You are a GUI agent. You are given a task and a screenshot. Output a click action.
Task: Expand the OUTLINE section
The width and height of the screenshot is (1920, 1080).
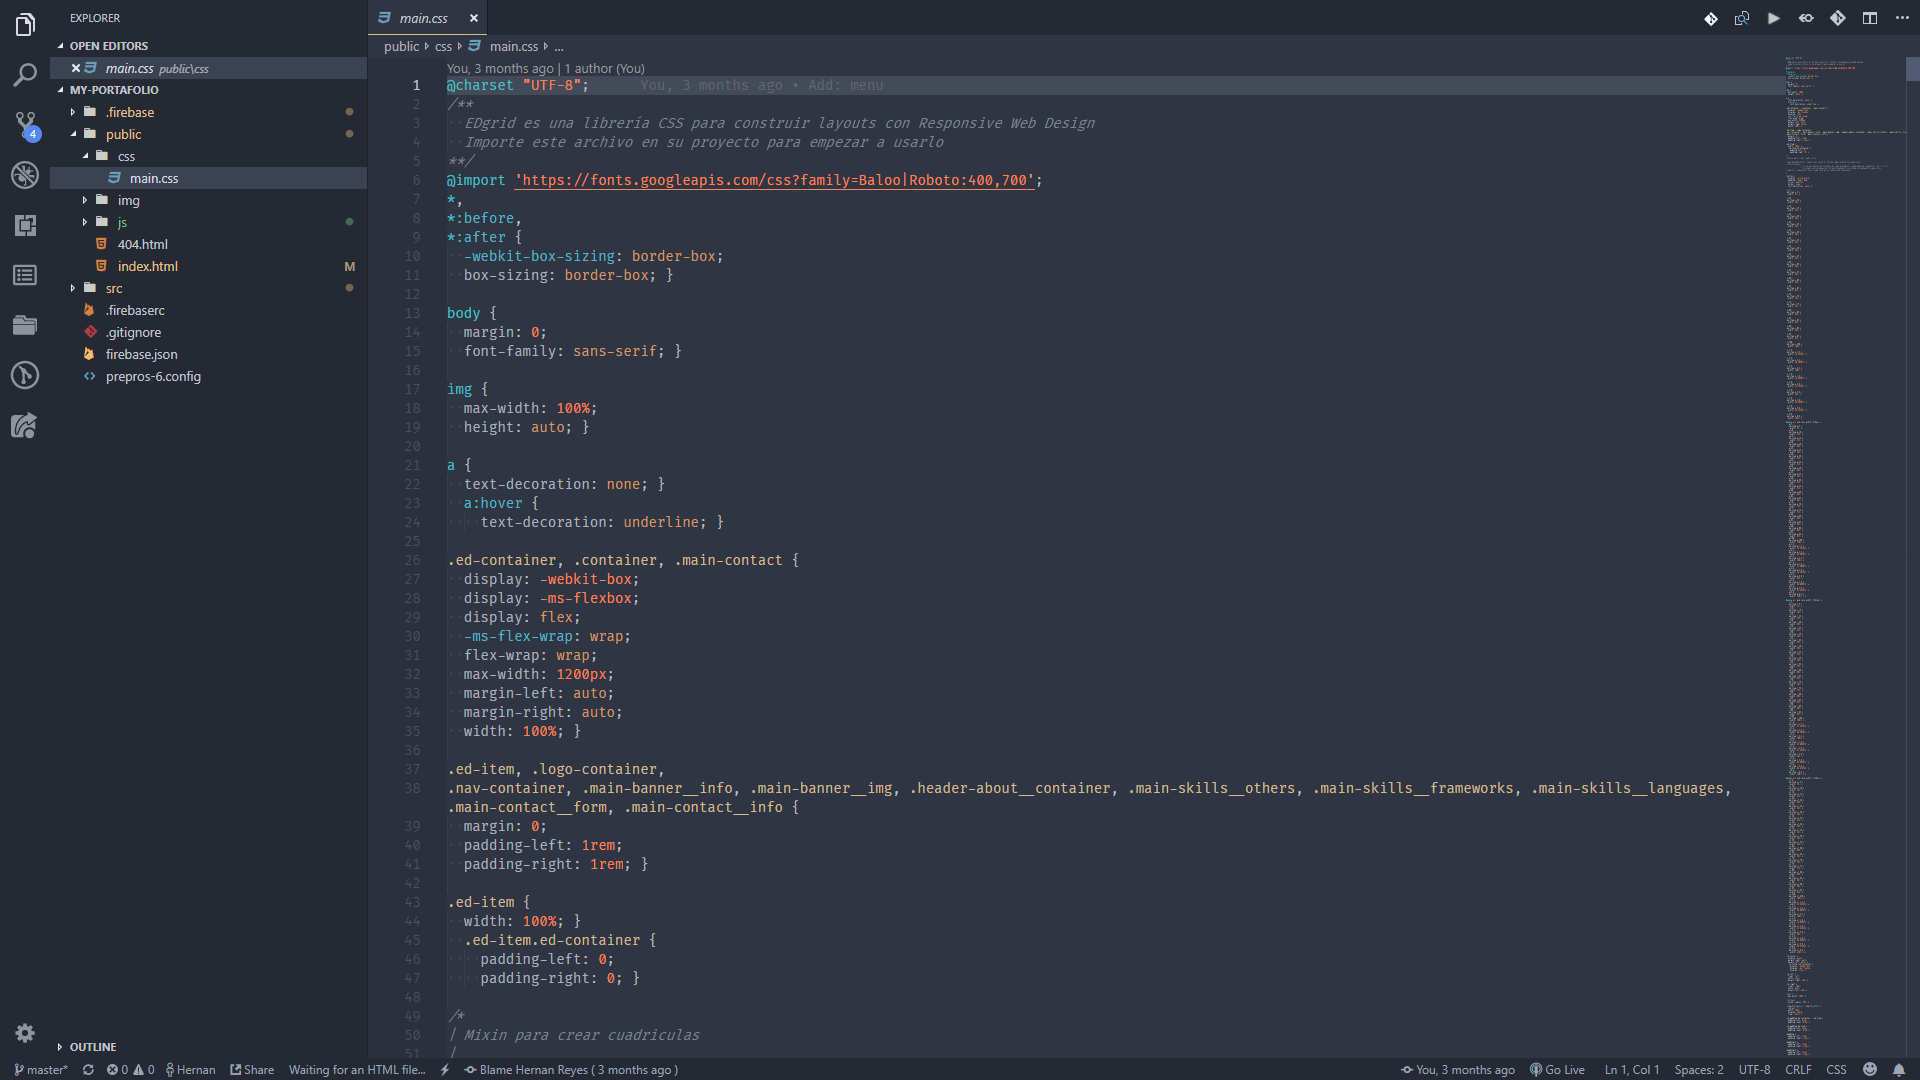93,1047
